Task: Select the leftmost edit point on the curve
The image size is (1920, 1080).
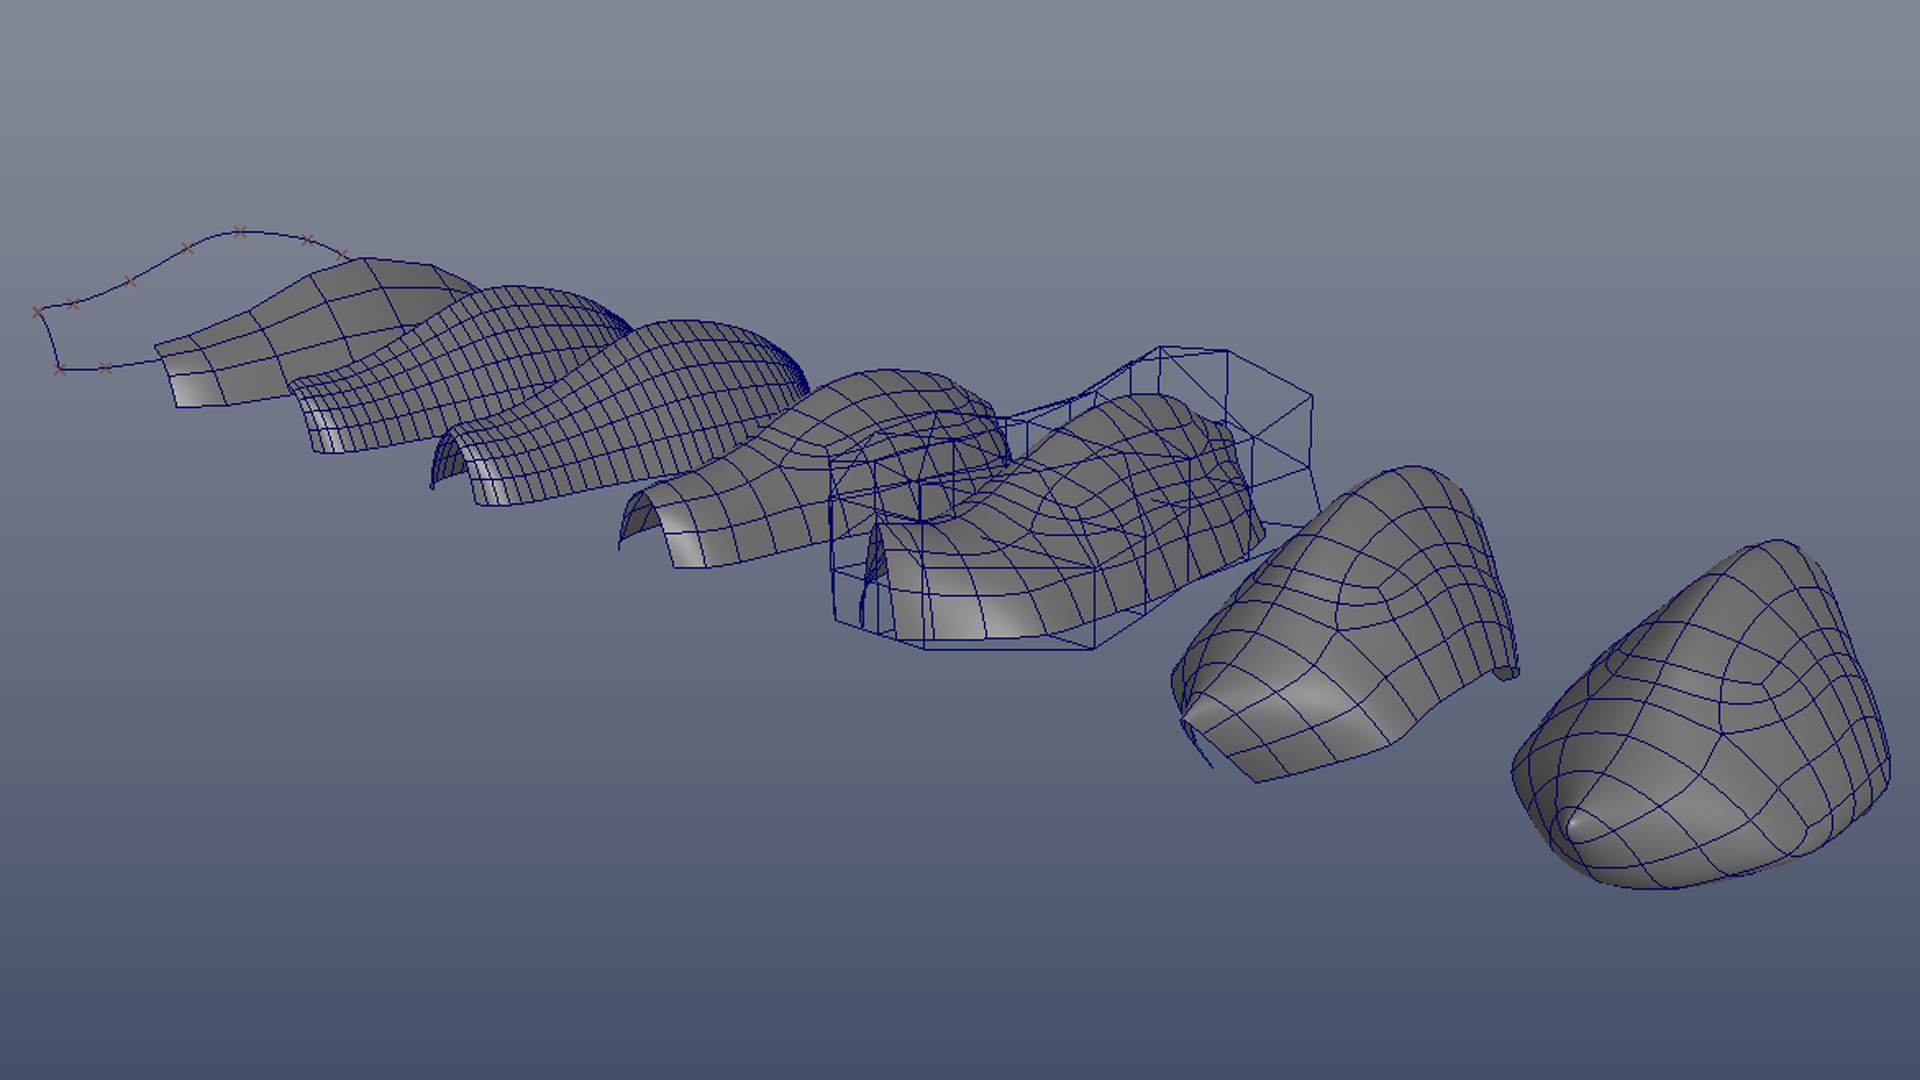Action: pos(38,312)
